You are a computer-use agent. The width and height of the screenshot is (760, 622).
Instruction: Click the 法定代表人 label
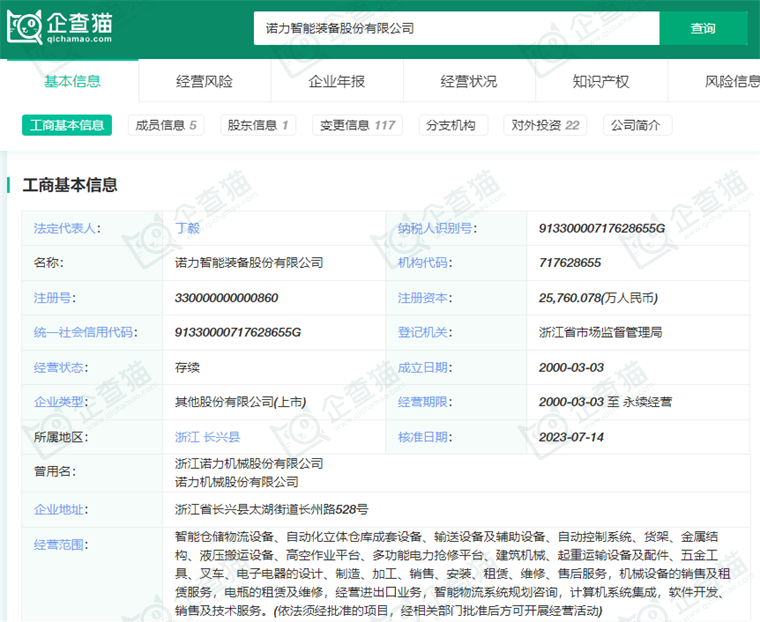point(67,228)
